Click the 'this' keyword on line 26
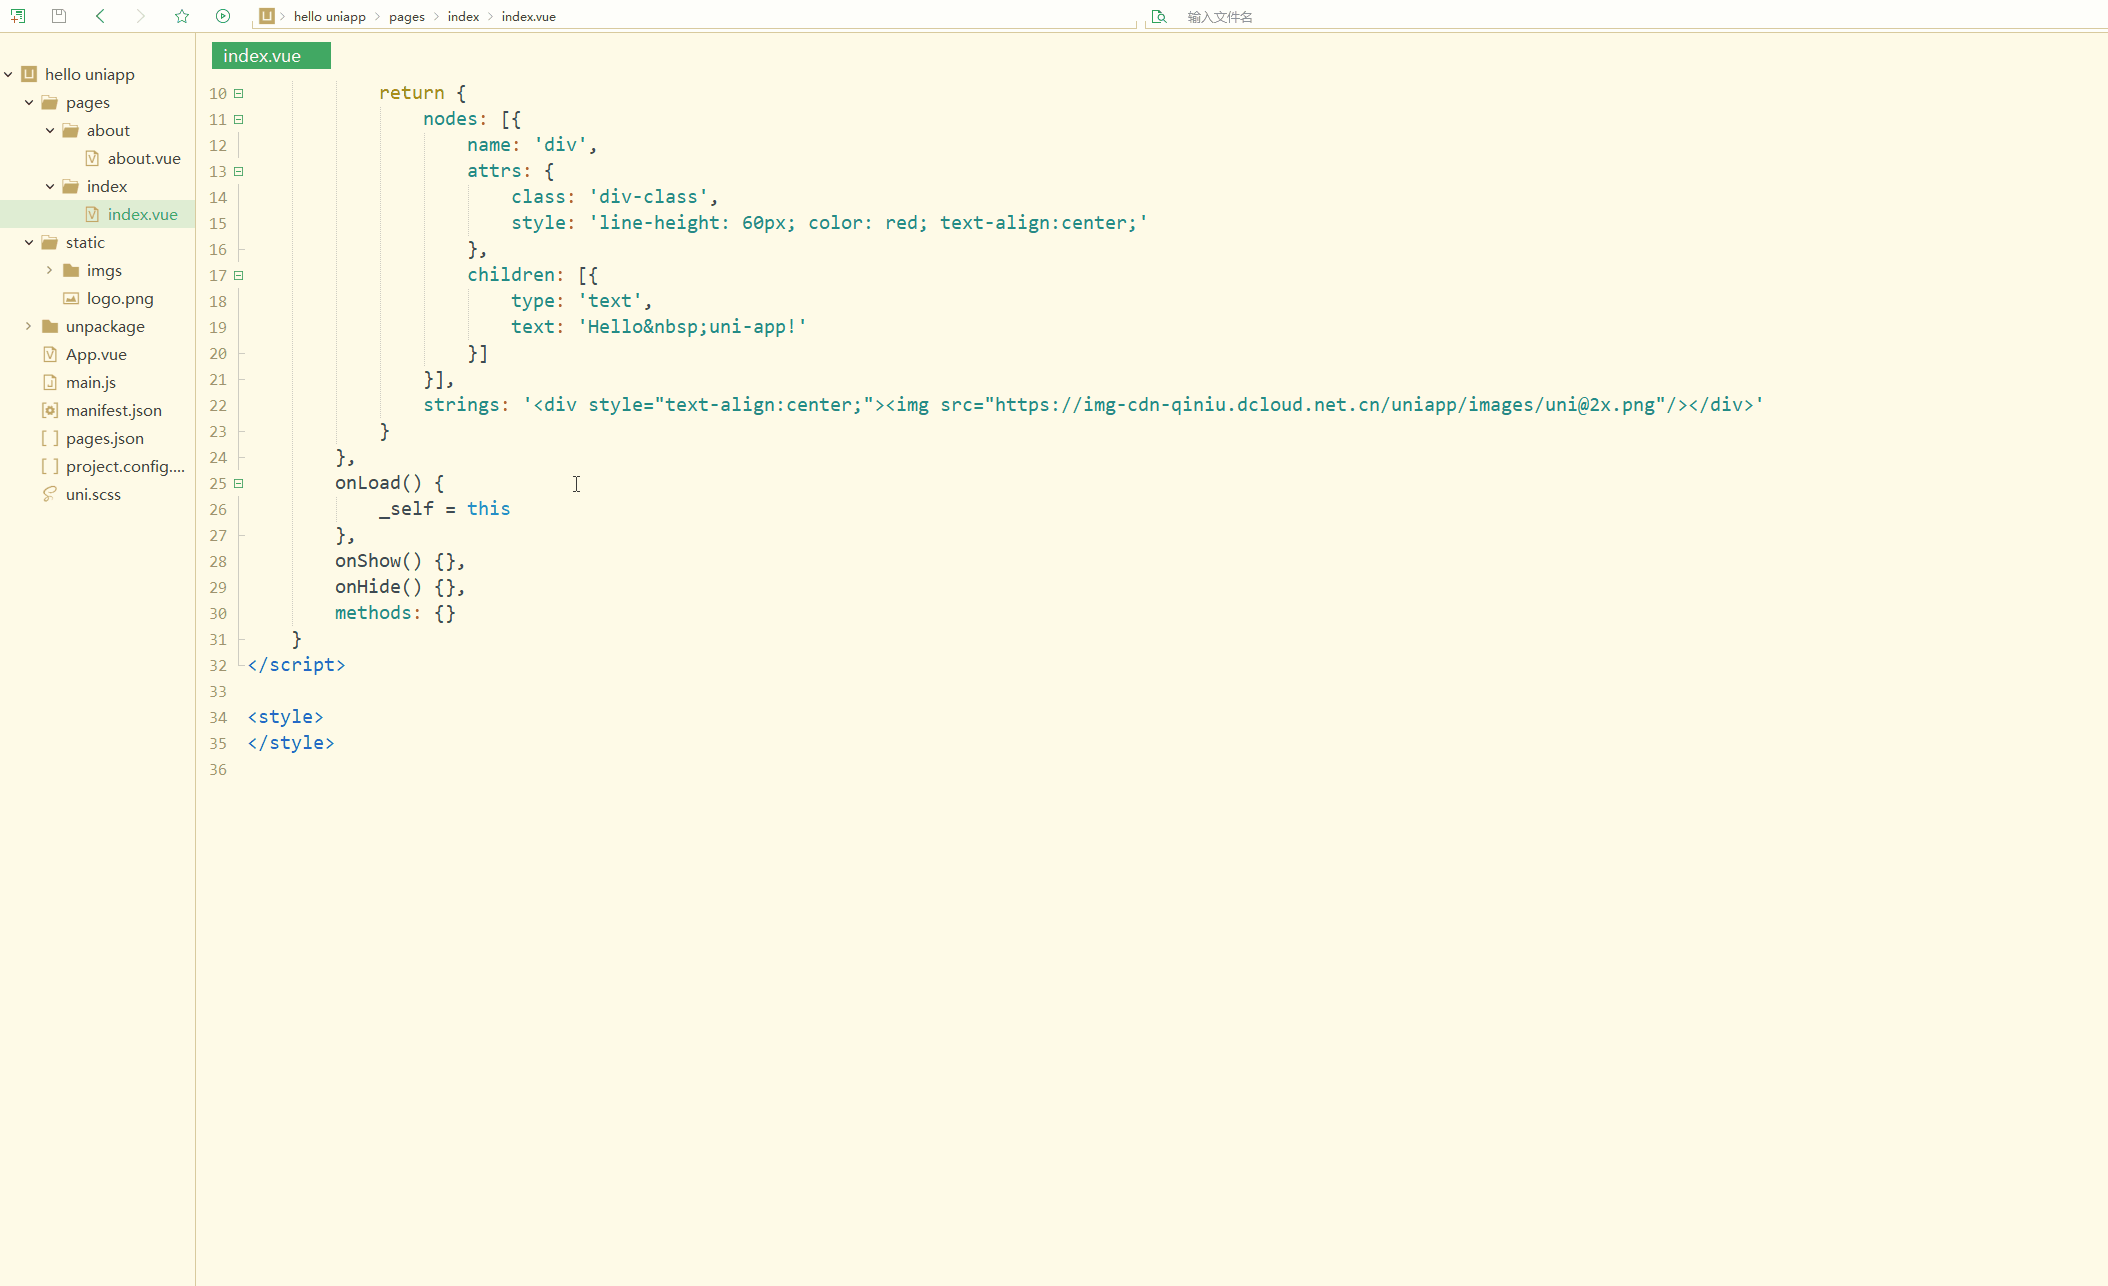The height and width of the screenshot is (1286, 2108). (x=489, y=509)
